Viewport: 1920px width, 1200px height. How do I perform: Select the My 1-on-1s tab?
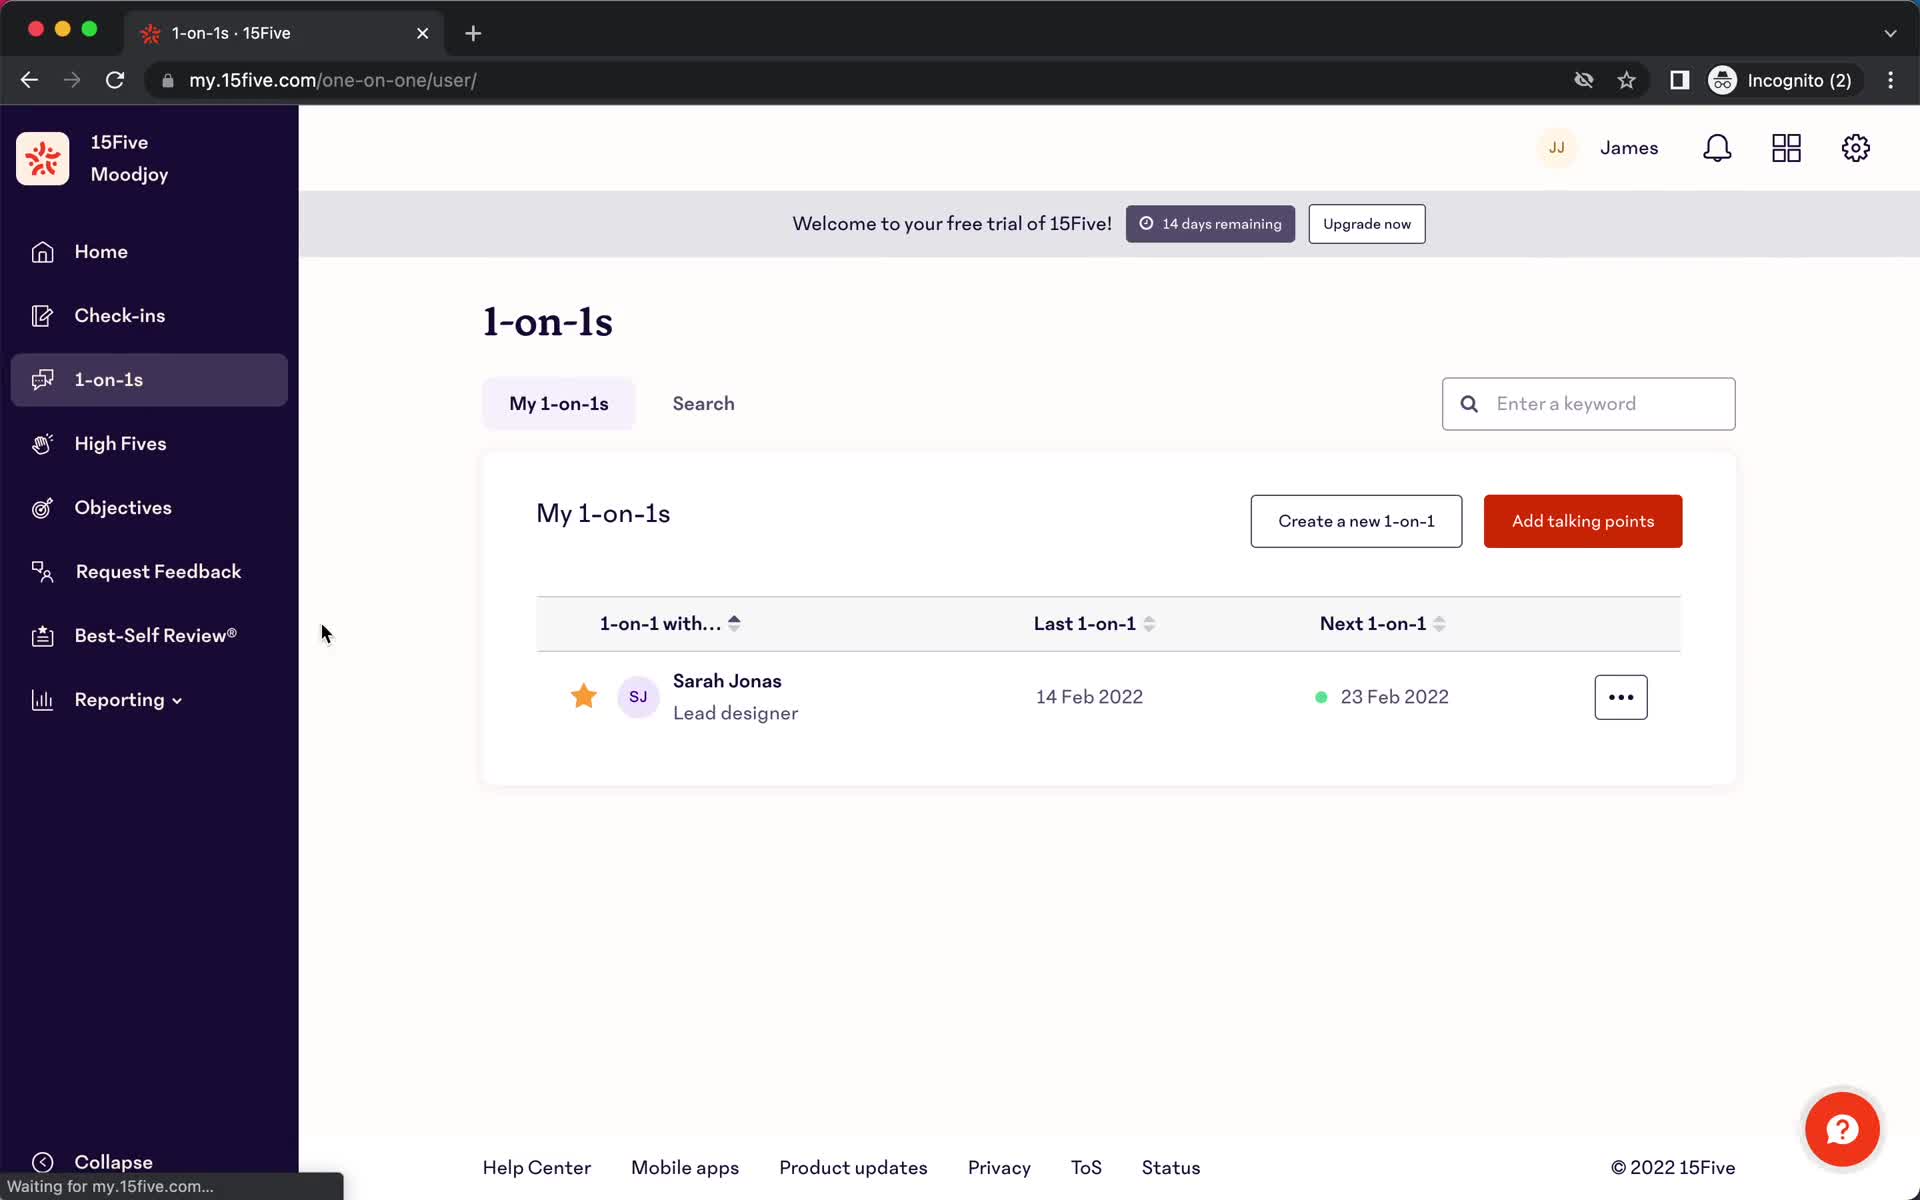558,402
